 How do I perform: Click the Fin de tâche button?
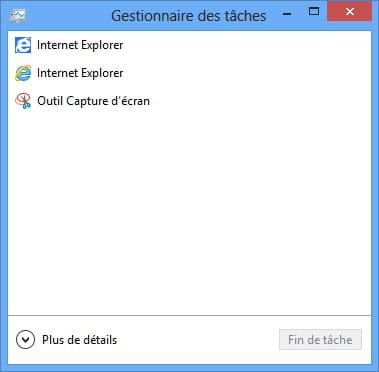click(320, 340)
